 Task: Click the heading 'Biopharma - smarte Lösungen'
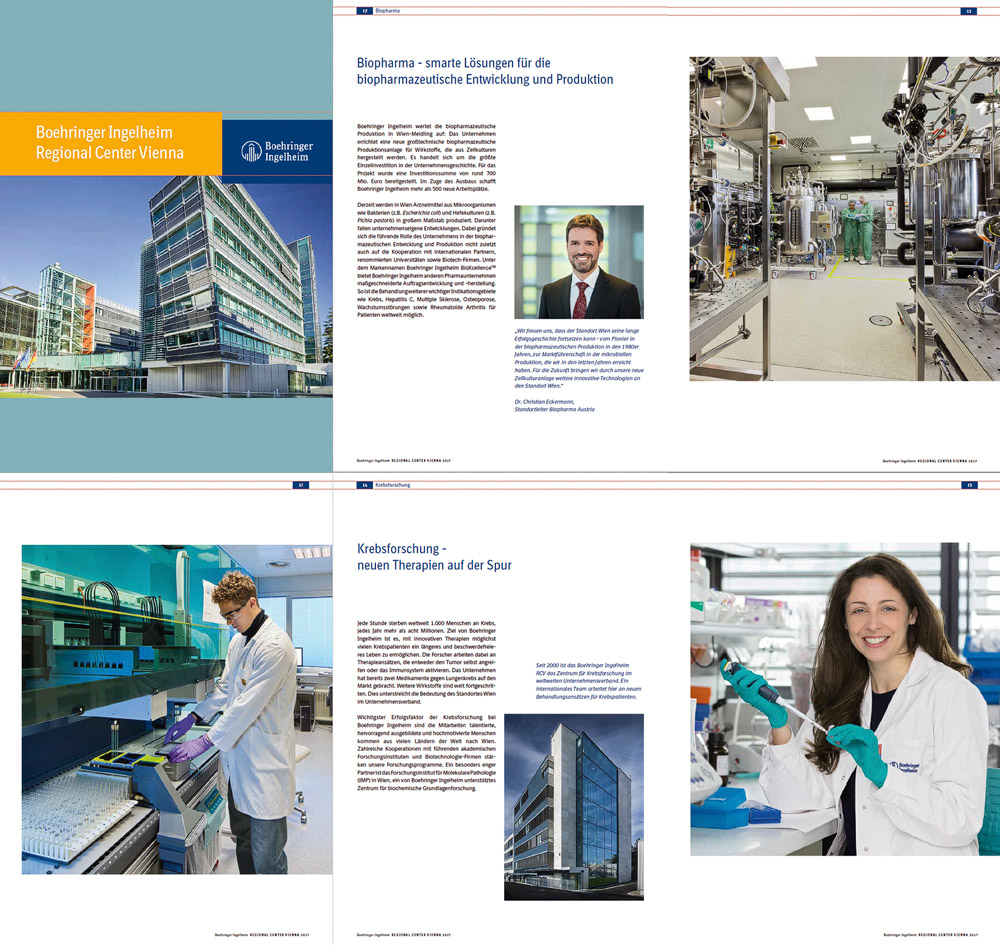485,71
